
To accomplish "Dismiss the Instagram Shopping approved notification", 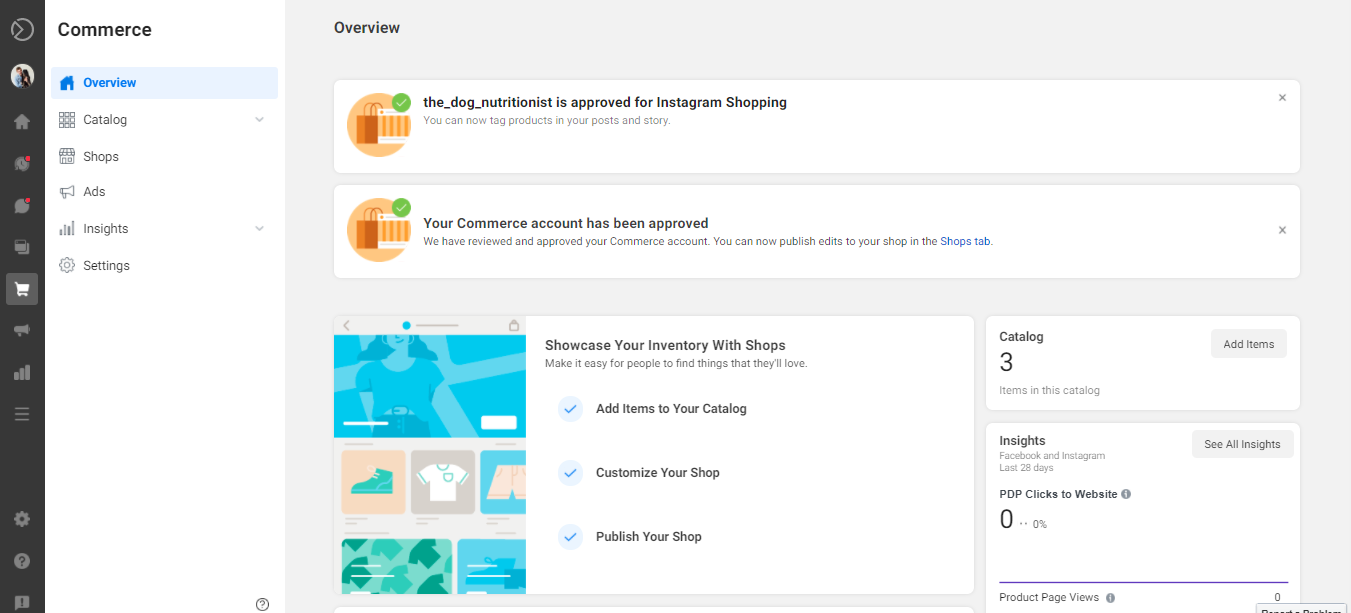I will point(1282,98).
